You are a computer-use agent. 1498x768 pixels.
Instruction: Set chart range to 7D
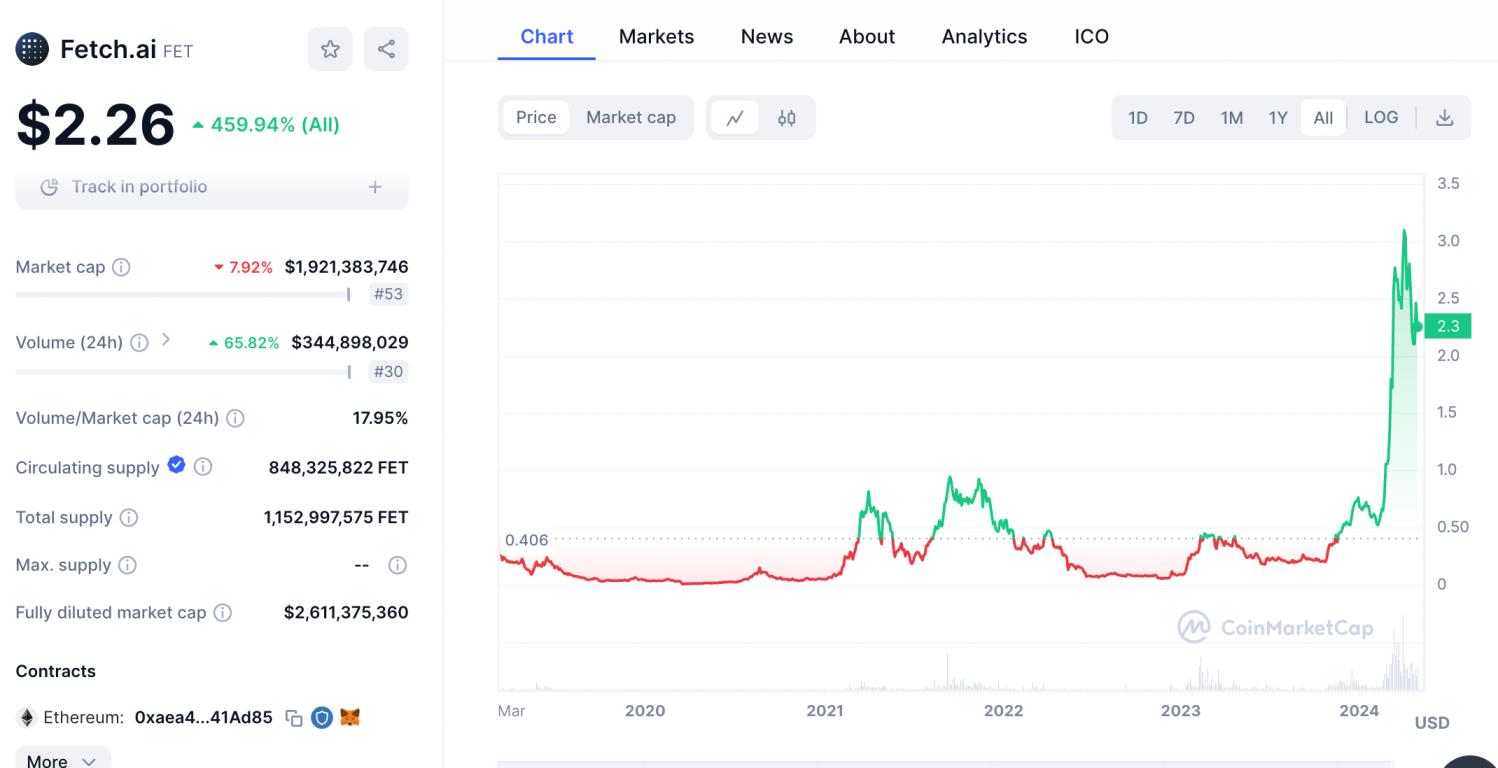tap(1184, 118)
